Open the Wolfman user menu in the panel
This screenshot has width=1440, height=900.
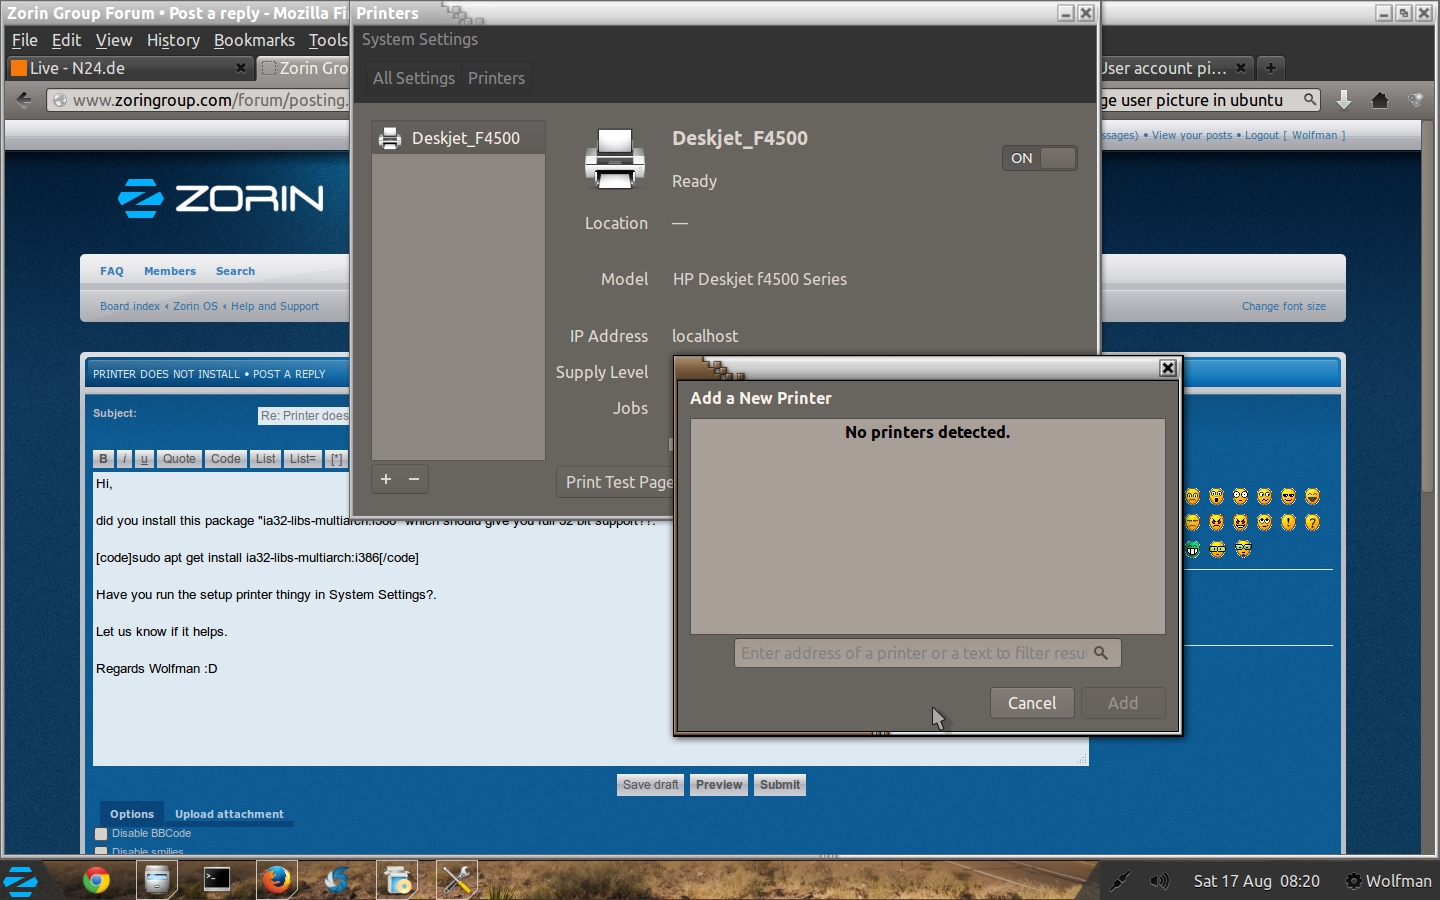pos(1388,881)
